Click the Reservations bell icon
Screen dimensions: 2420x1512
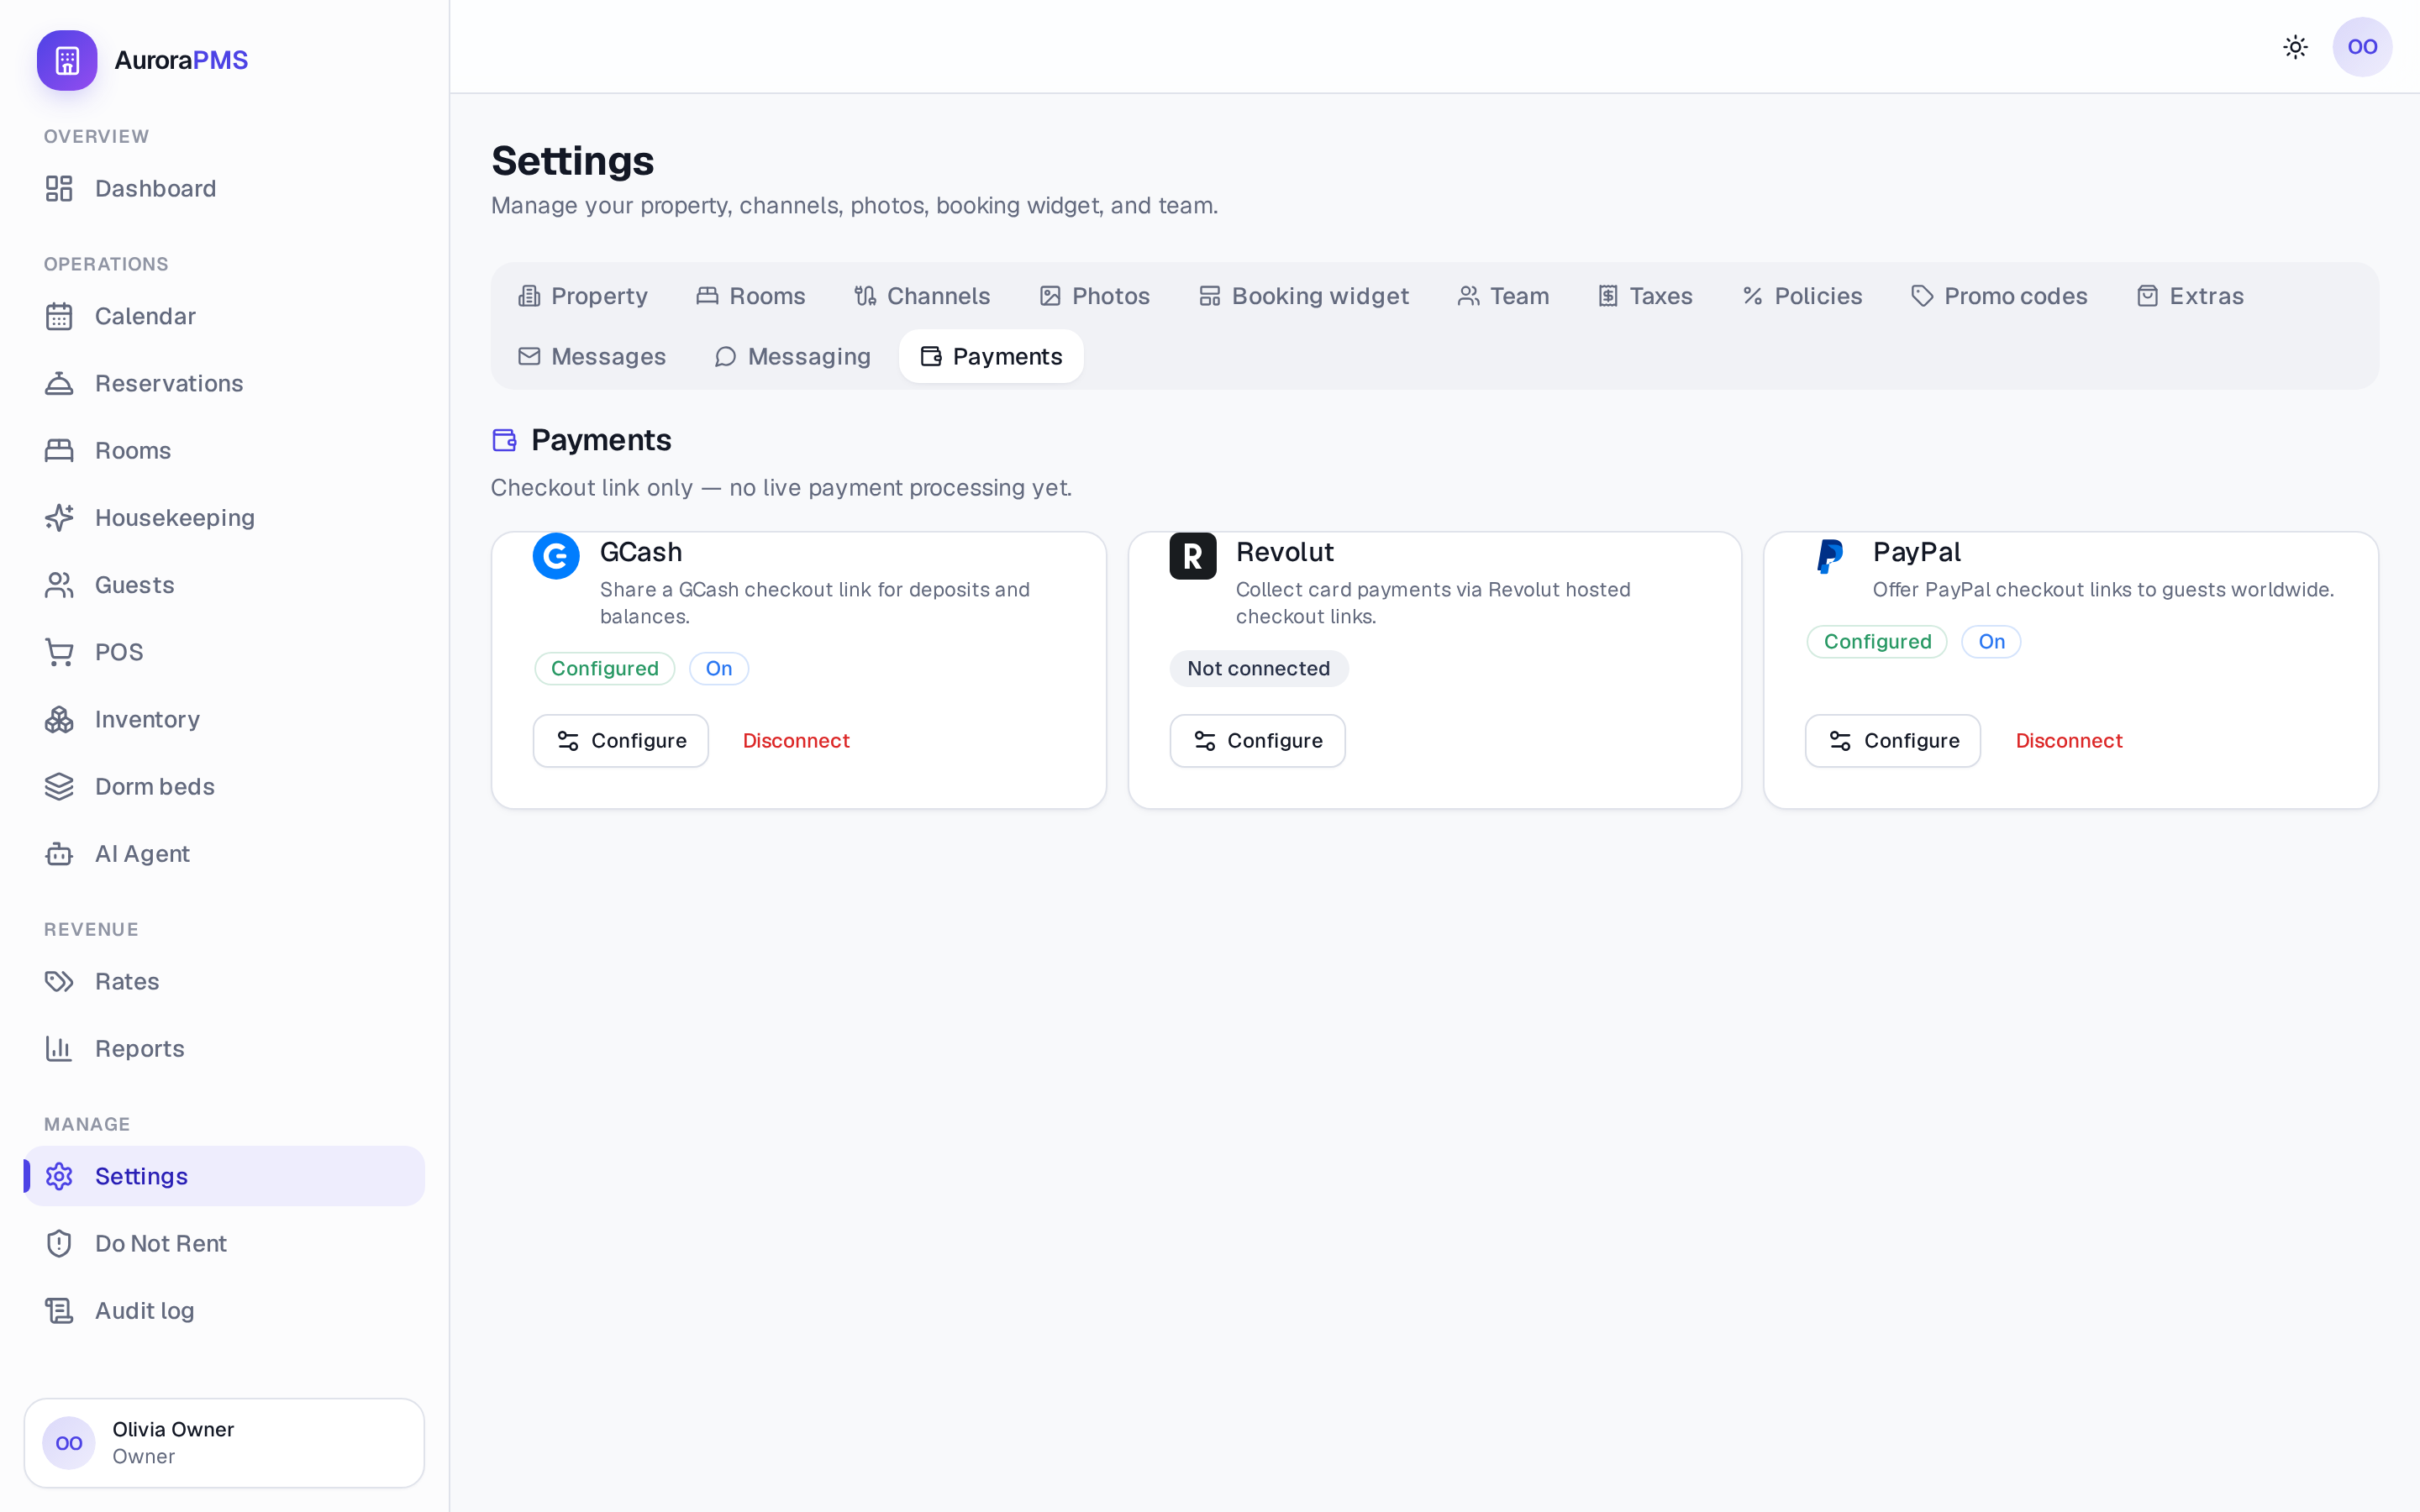click(59, 383)
